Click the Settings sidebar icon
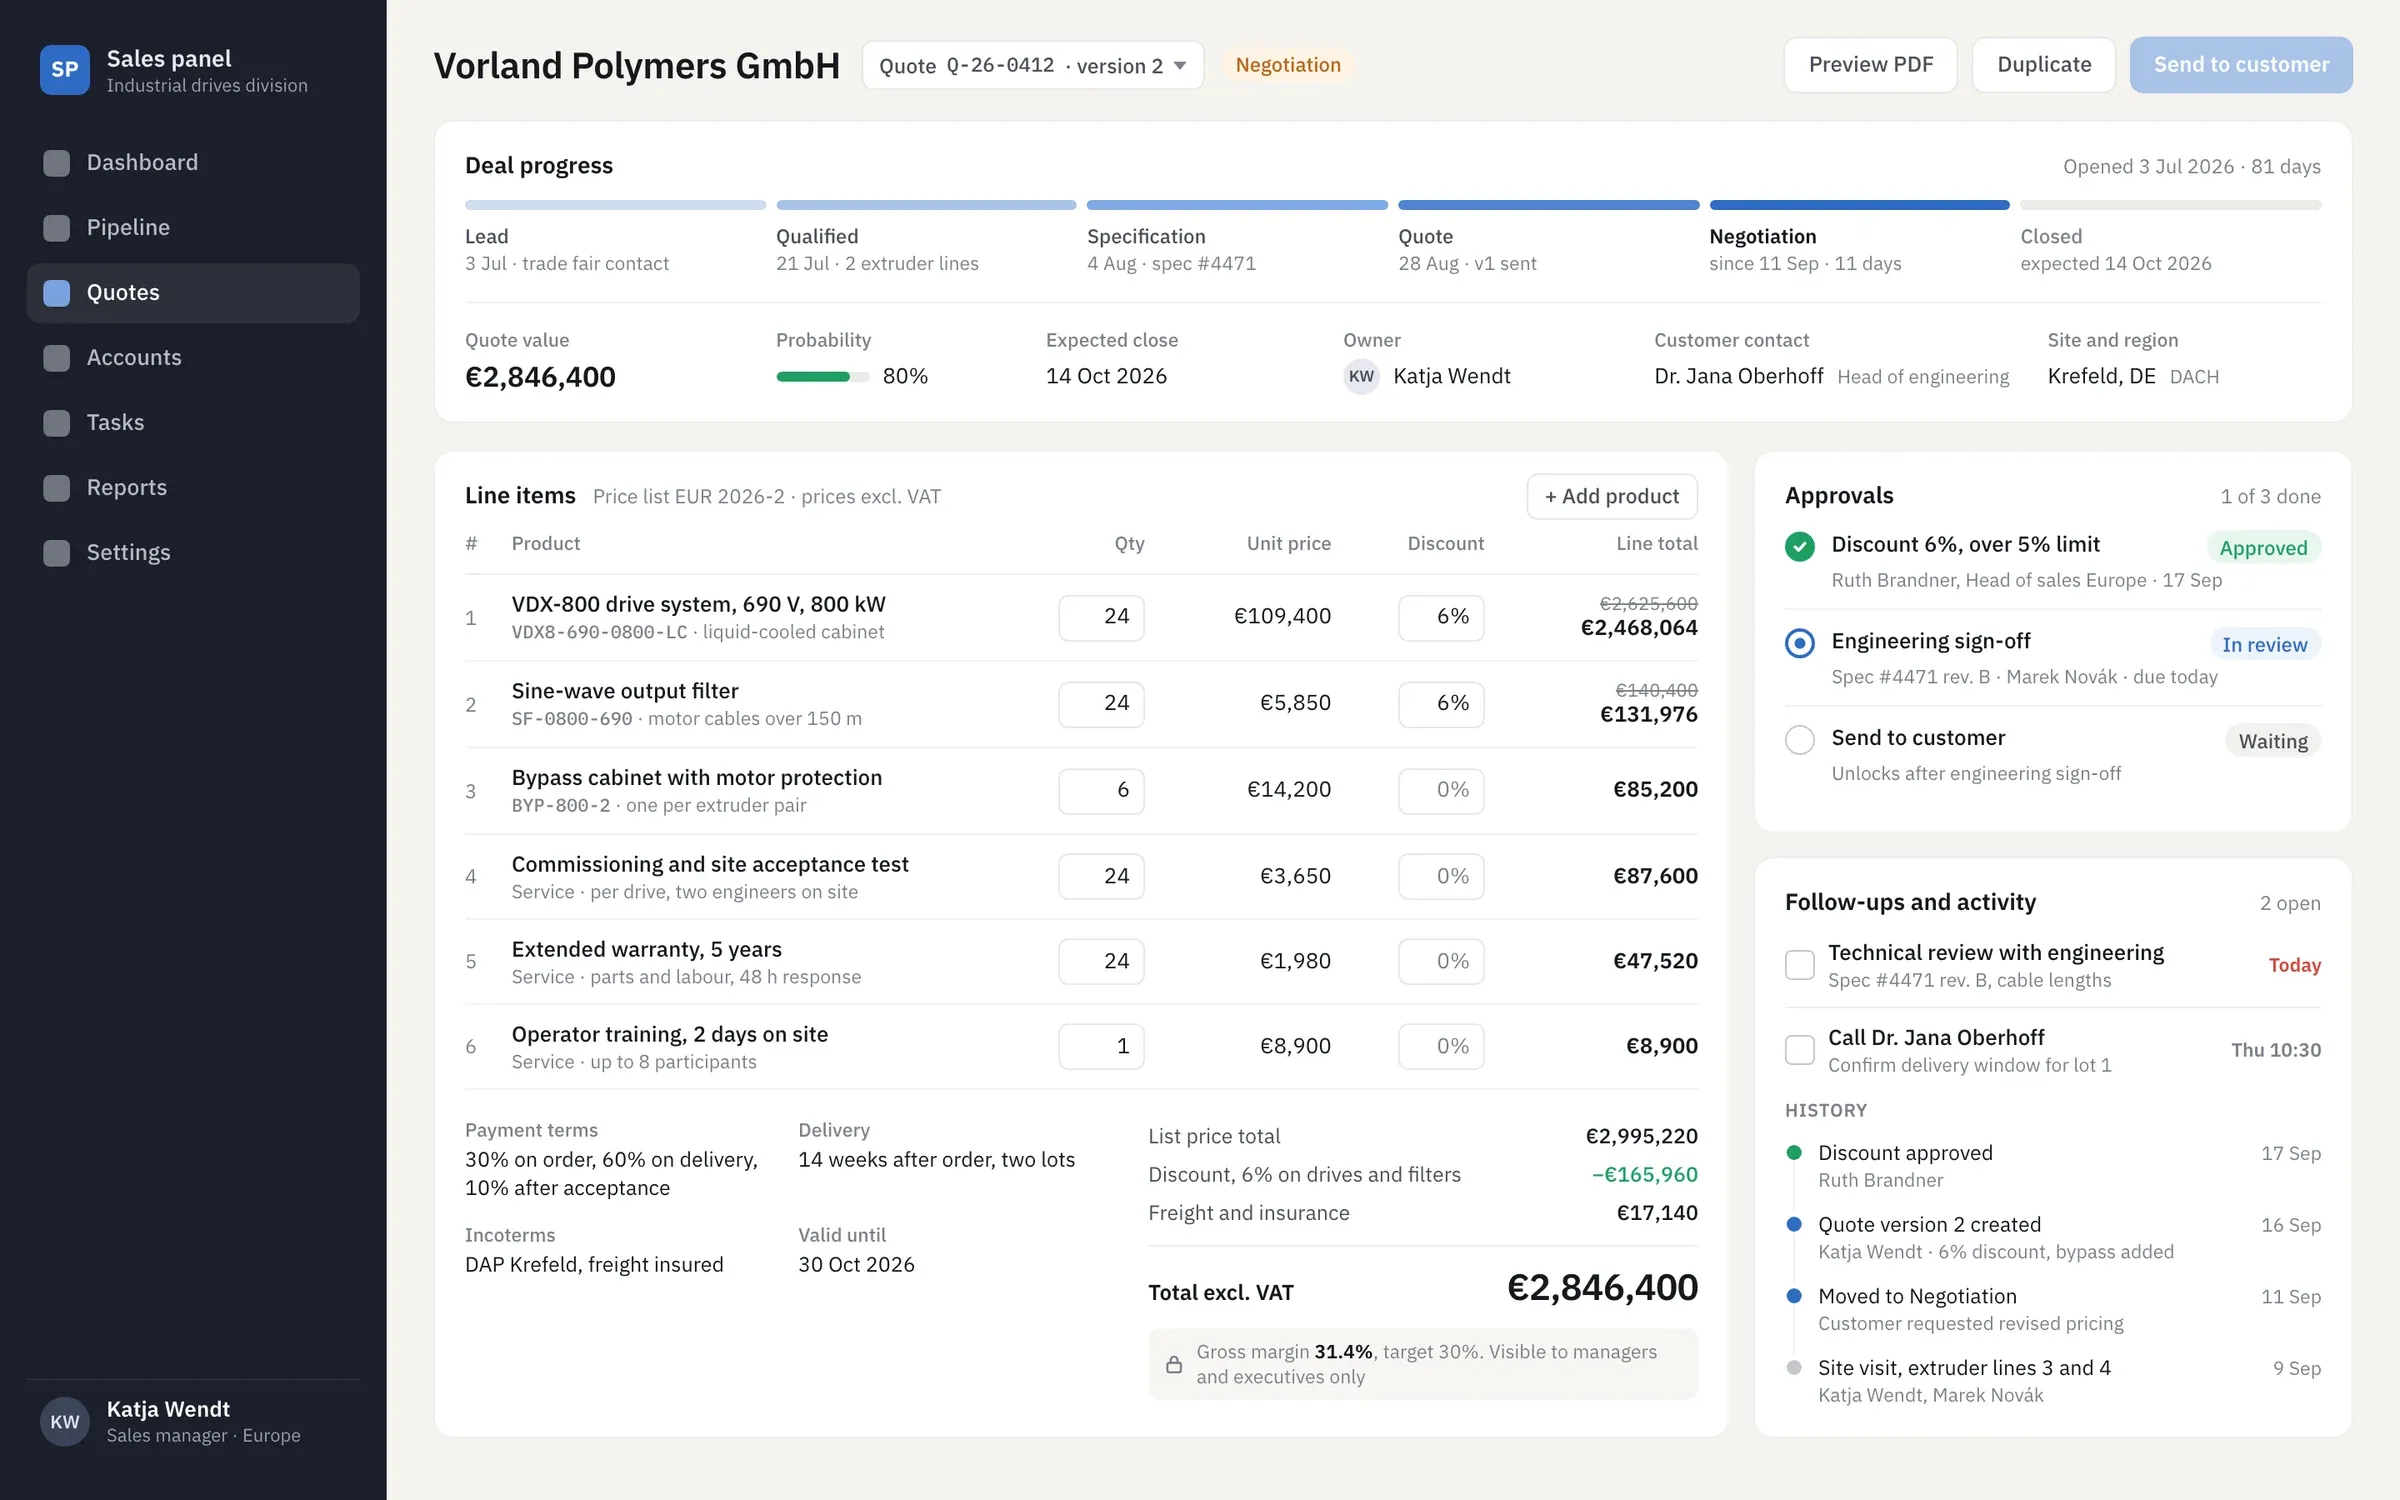The image size is (2400, 1500). tap(57, 553)
